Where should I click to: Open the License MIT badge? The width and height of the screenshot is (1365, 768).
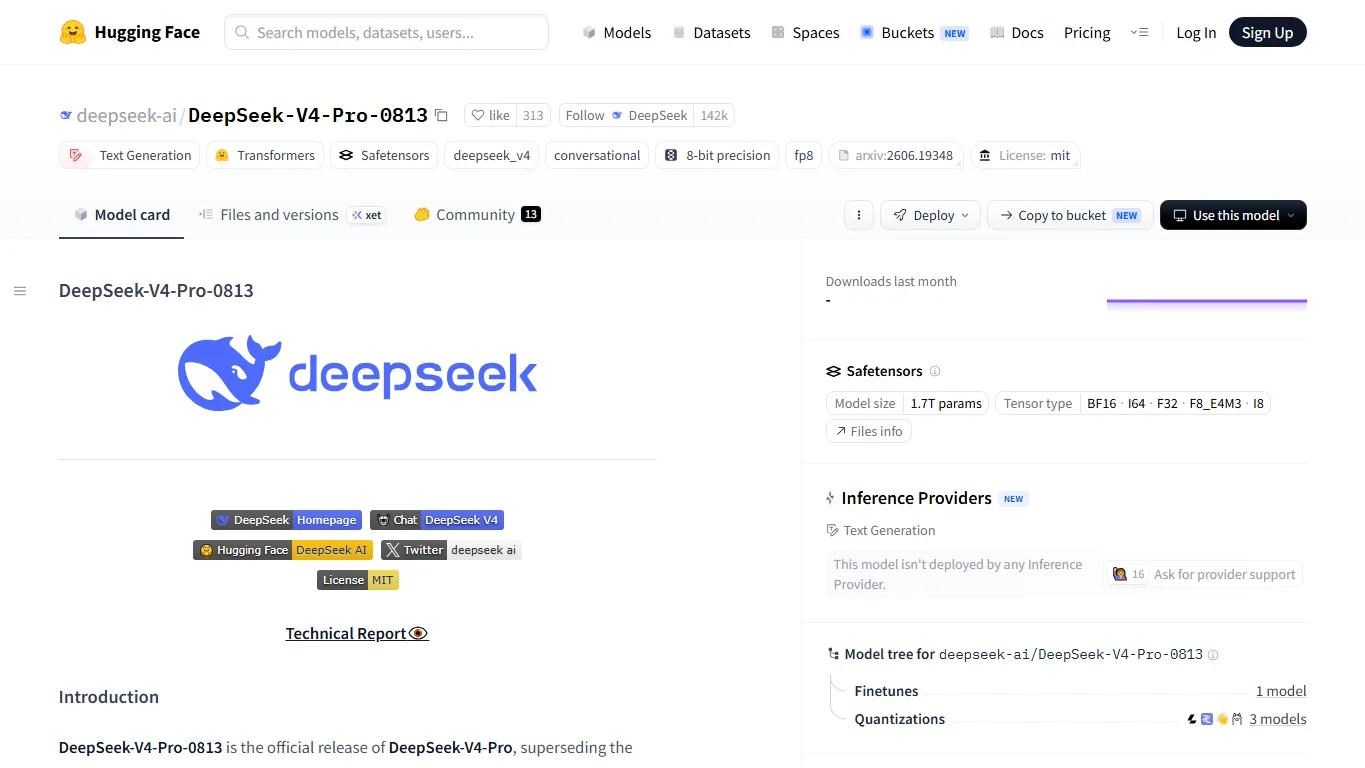tap(358, 580)
